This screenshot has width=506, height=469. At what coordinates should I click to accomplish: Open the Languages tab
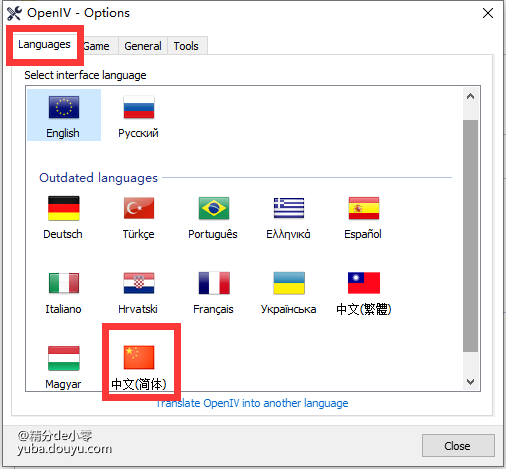(44, 44)
